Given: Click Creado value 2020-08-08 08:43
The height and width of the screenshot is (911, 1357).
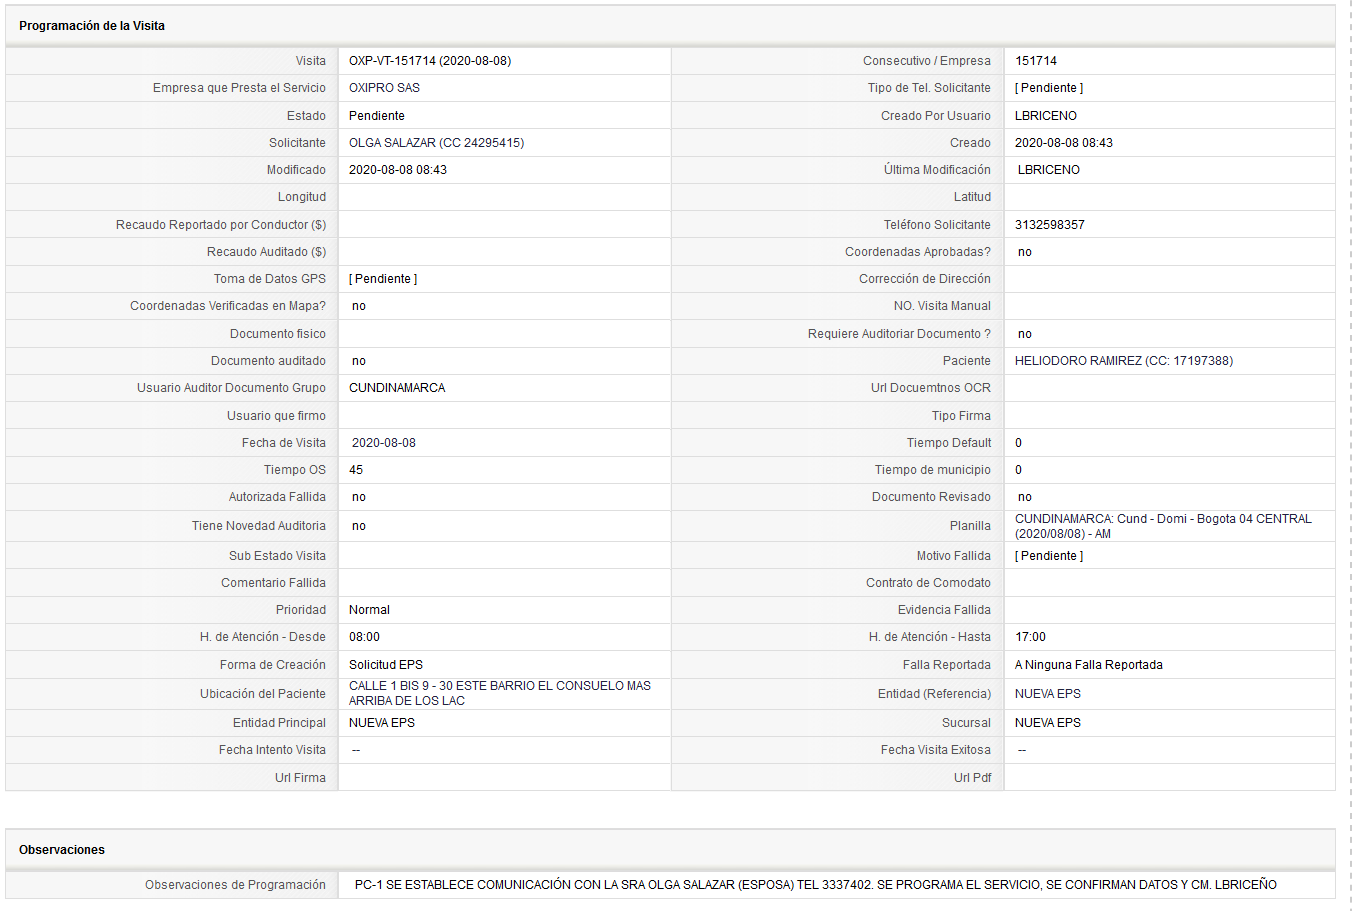Looking at the screenshot, I should pyautogui.click(x=1064, y=143).
